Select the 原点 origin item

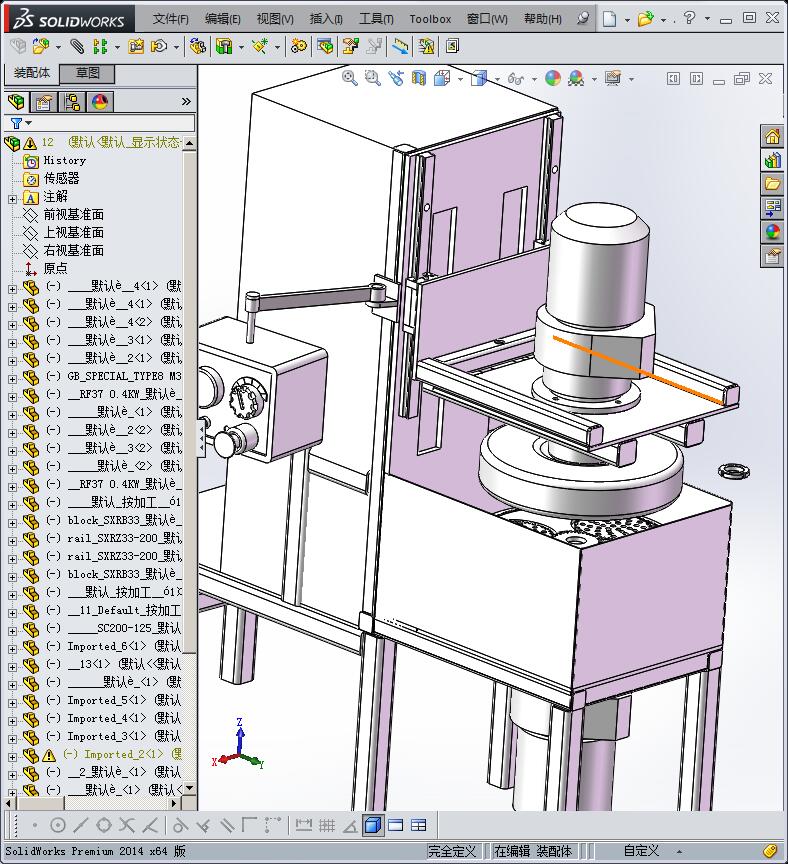coord(55,268)
